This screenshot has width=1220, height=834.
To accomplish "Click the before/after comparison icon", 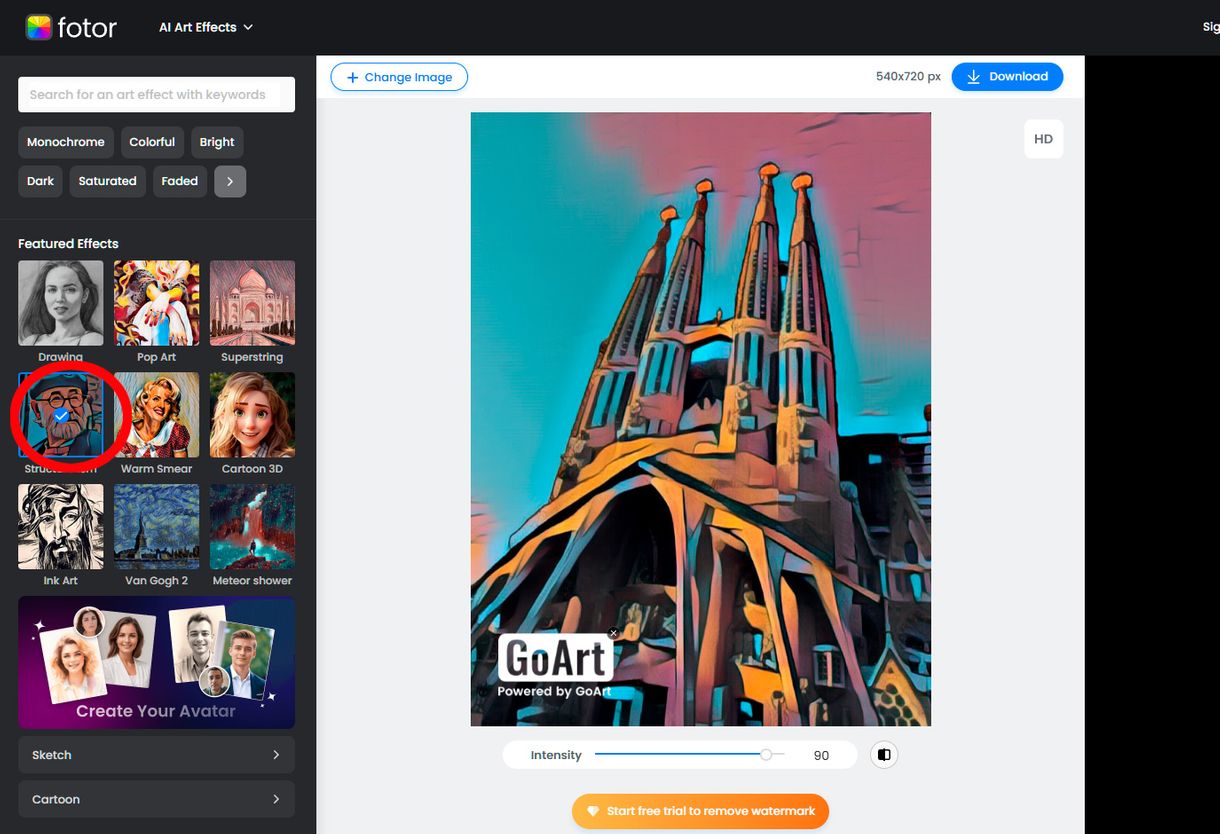I will click(884, 755).
